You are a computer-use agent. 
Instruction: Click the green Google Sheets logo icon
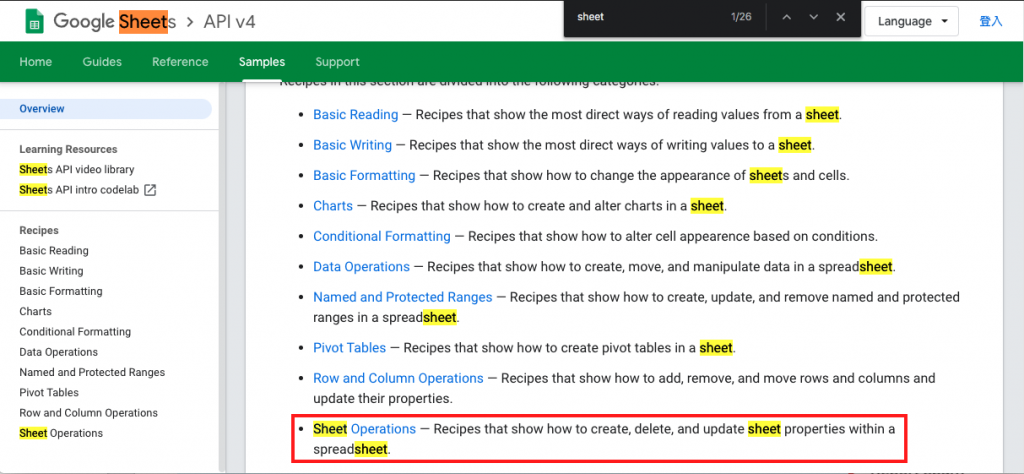point(34,22)
